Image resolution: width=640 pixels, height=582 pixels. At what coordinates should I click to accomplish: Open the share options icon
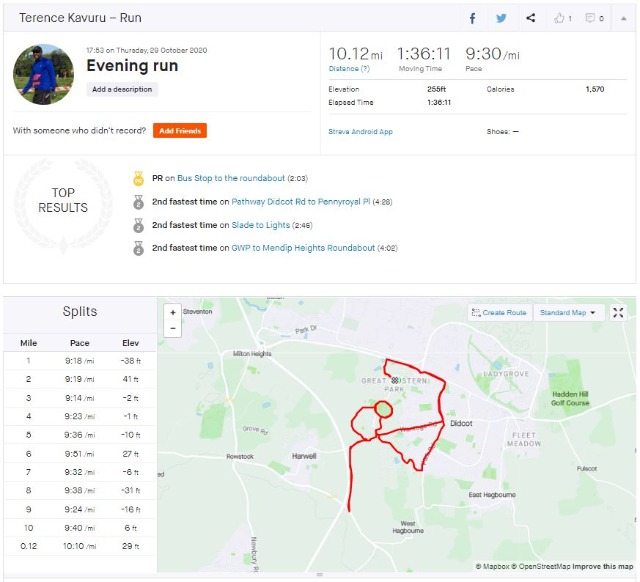pos(530,18)
